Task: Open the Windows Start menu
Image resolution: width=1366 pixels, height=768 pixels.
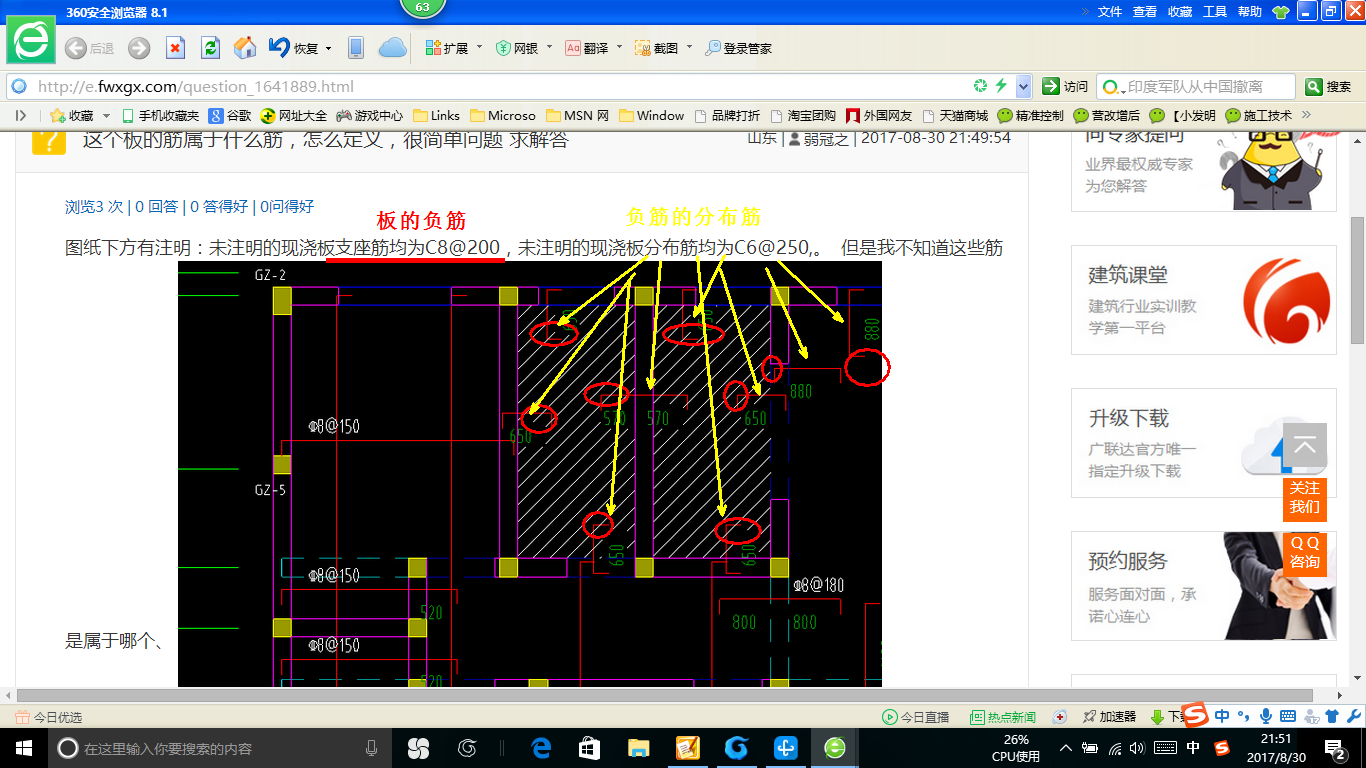Action: [22, 748]
